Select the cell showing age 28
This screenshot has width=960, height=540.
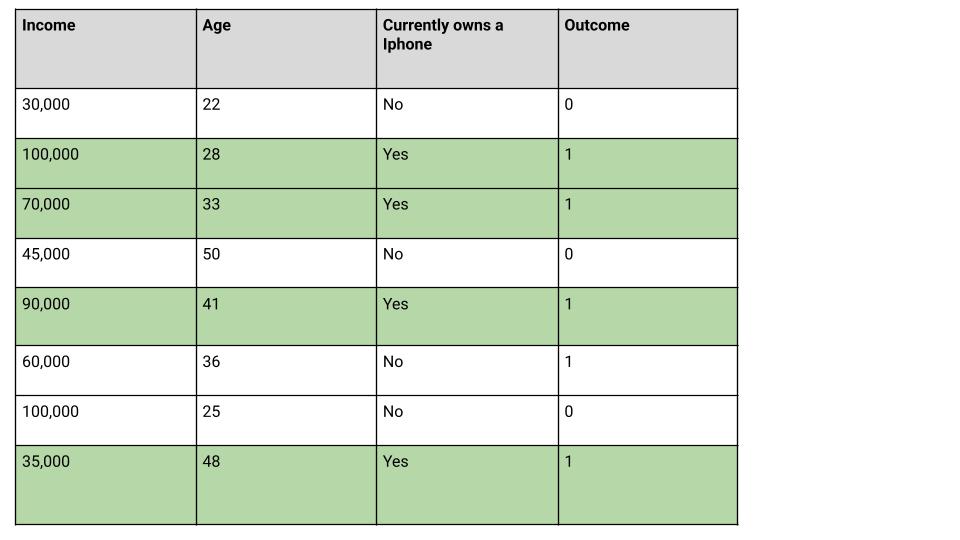click(287, 163)
